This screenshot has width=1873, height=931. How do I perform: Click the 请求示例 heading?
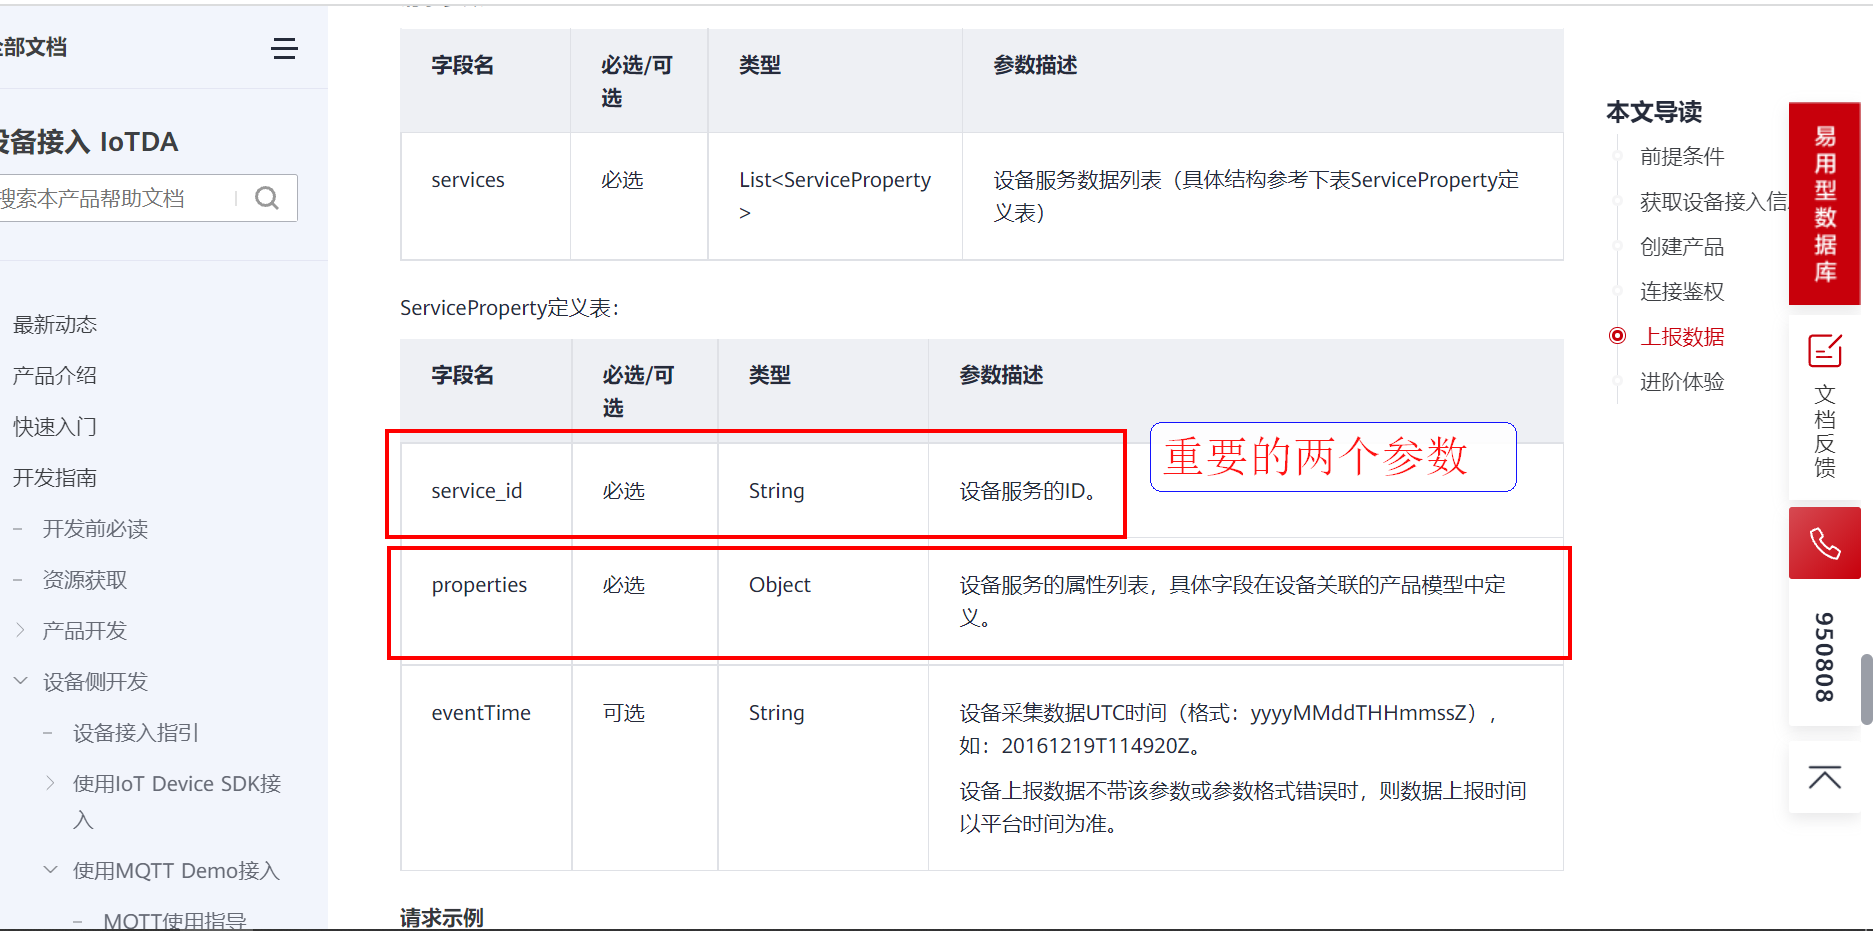pos(442,917)
